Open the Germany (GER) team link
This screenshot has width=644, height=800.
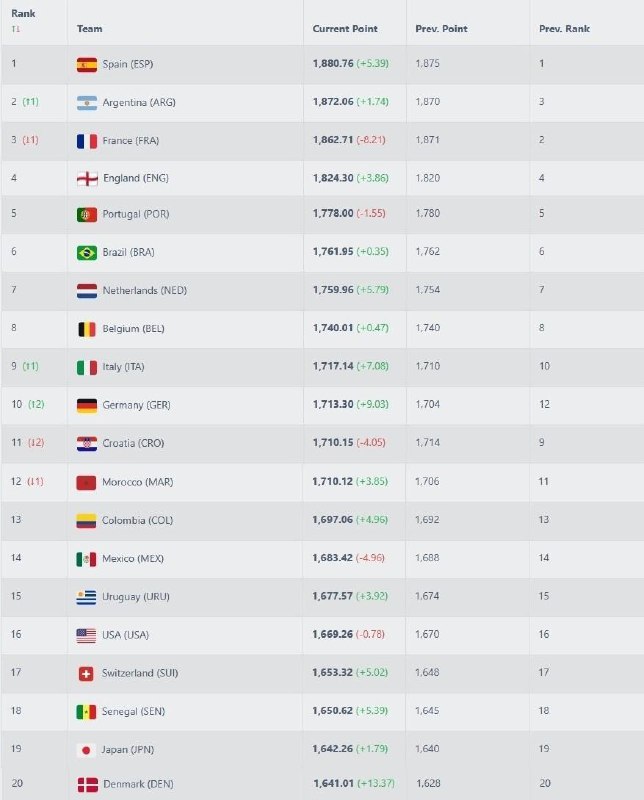135,405
